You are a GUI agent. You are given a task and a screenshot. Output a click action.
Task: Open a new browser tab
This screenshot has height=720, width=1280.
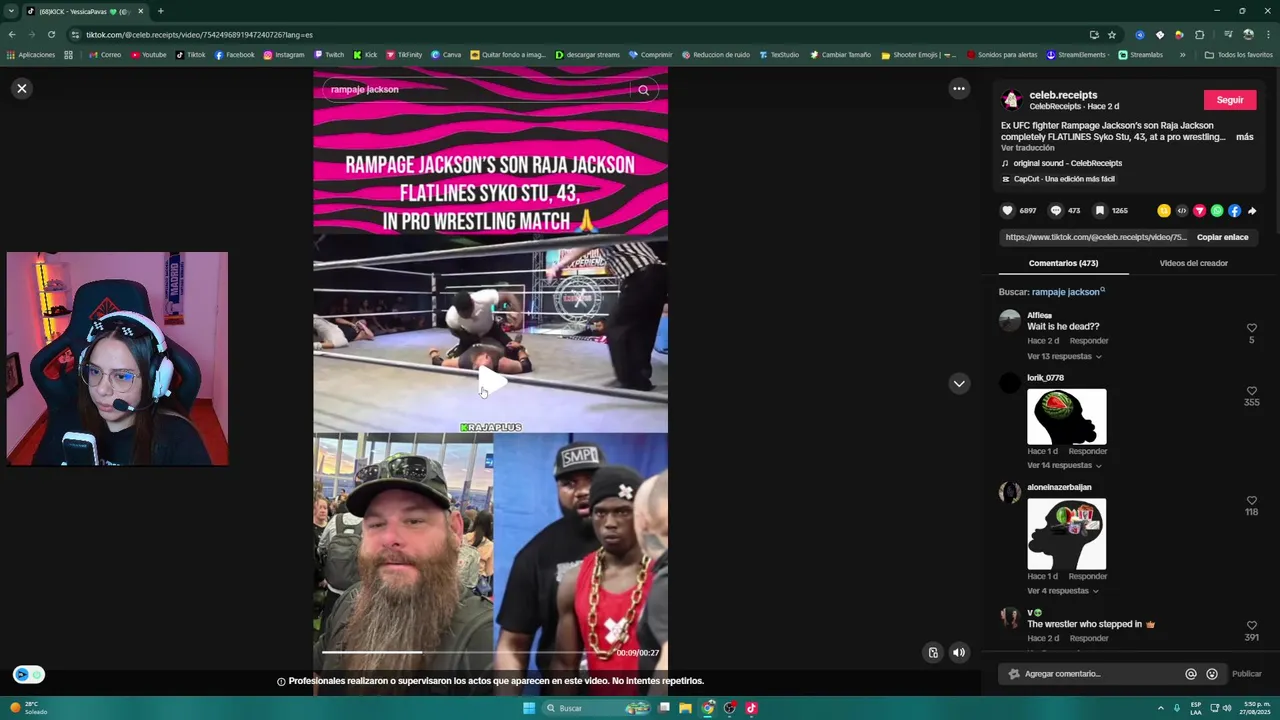point(160,11)
